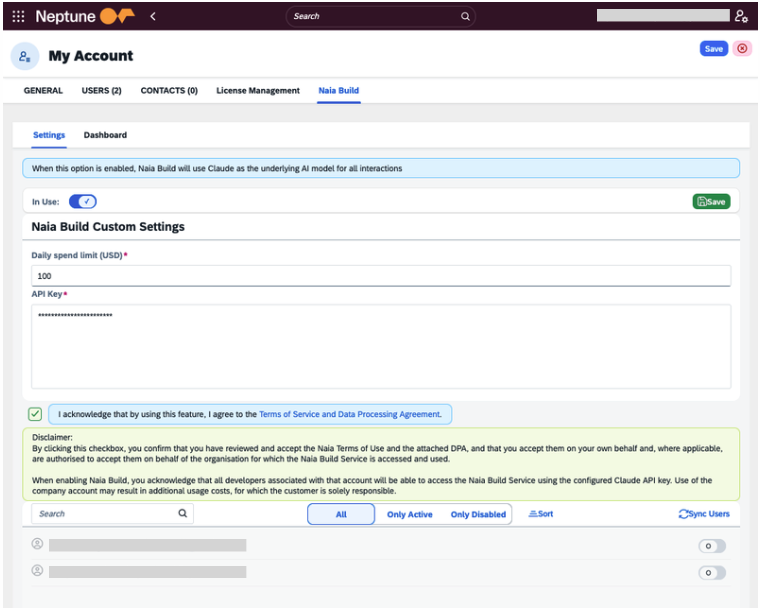Click the top Search input box
The width and height of the screenshot is (760, 608).
[380, 16]
